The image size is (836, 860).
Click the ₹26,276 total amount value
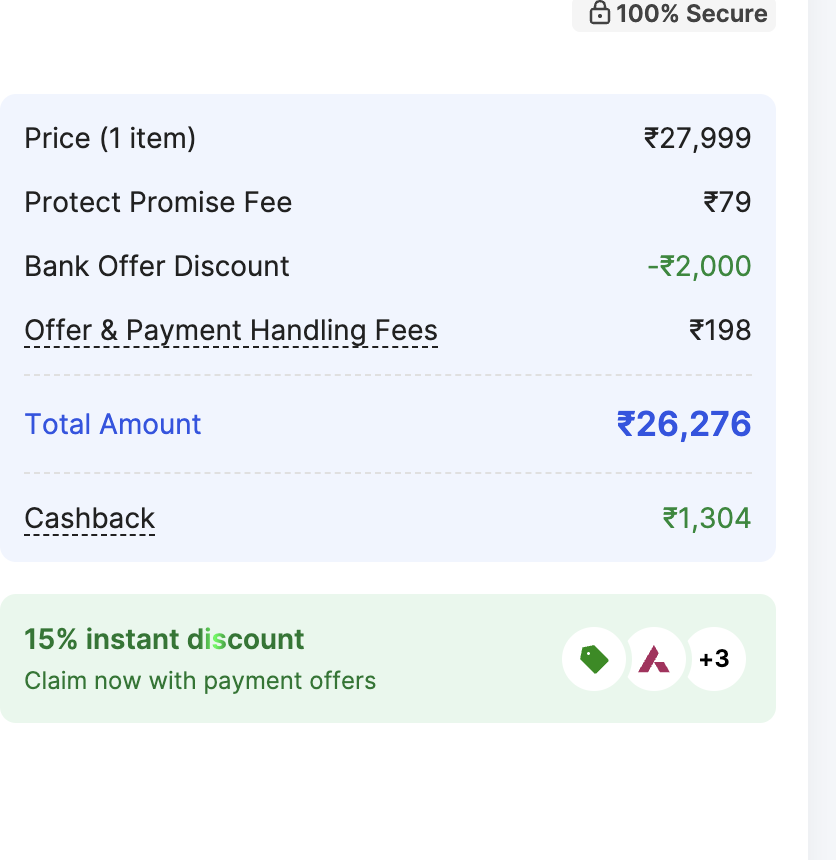click(684, 424)
